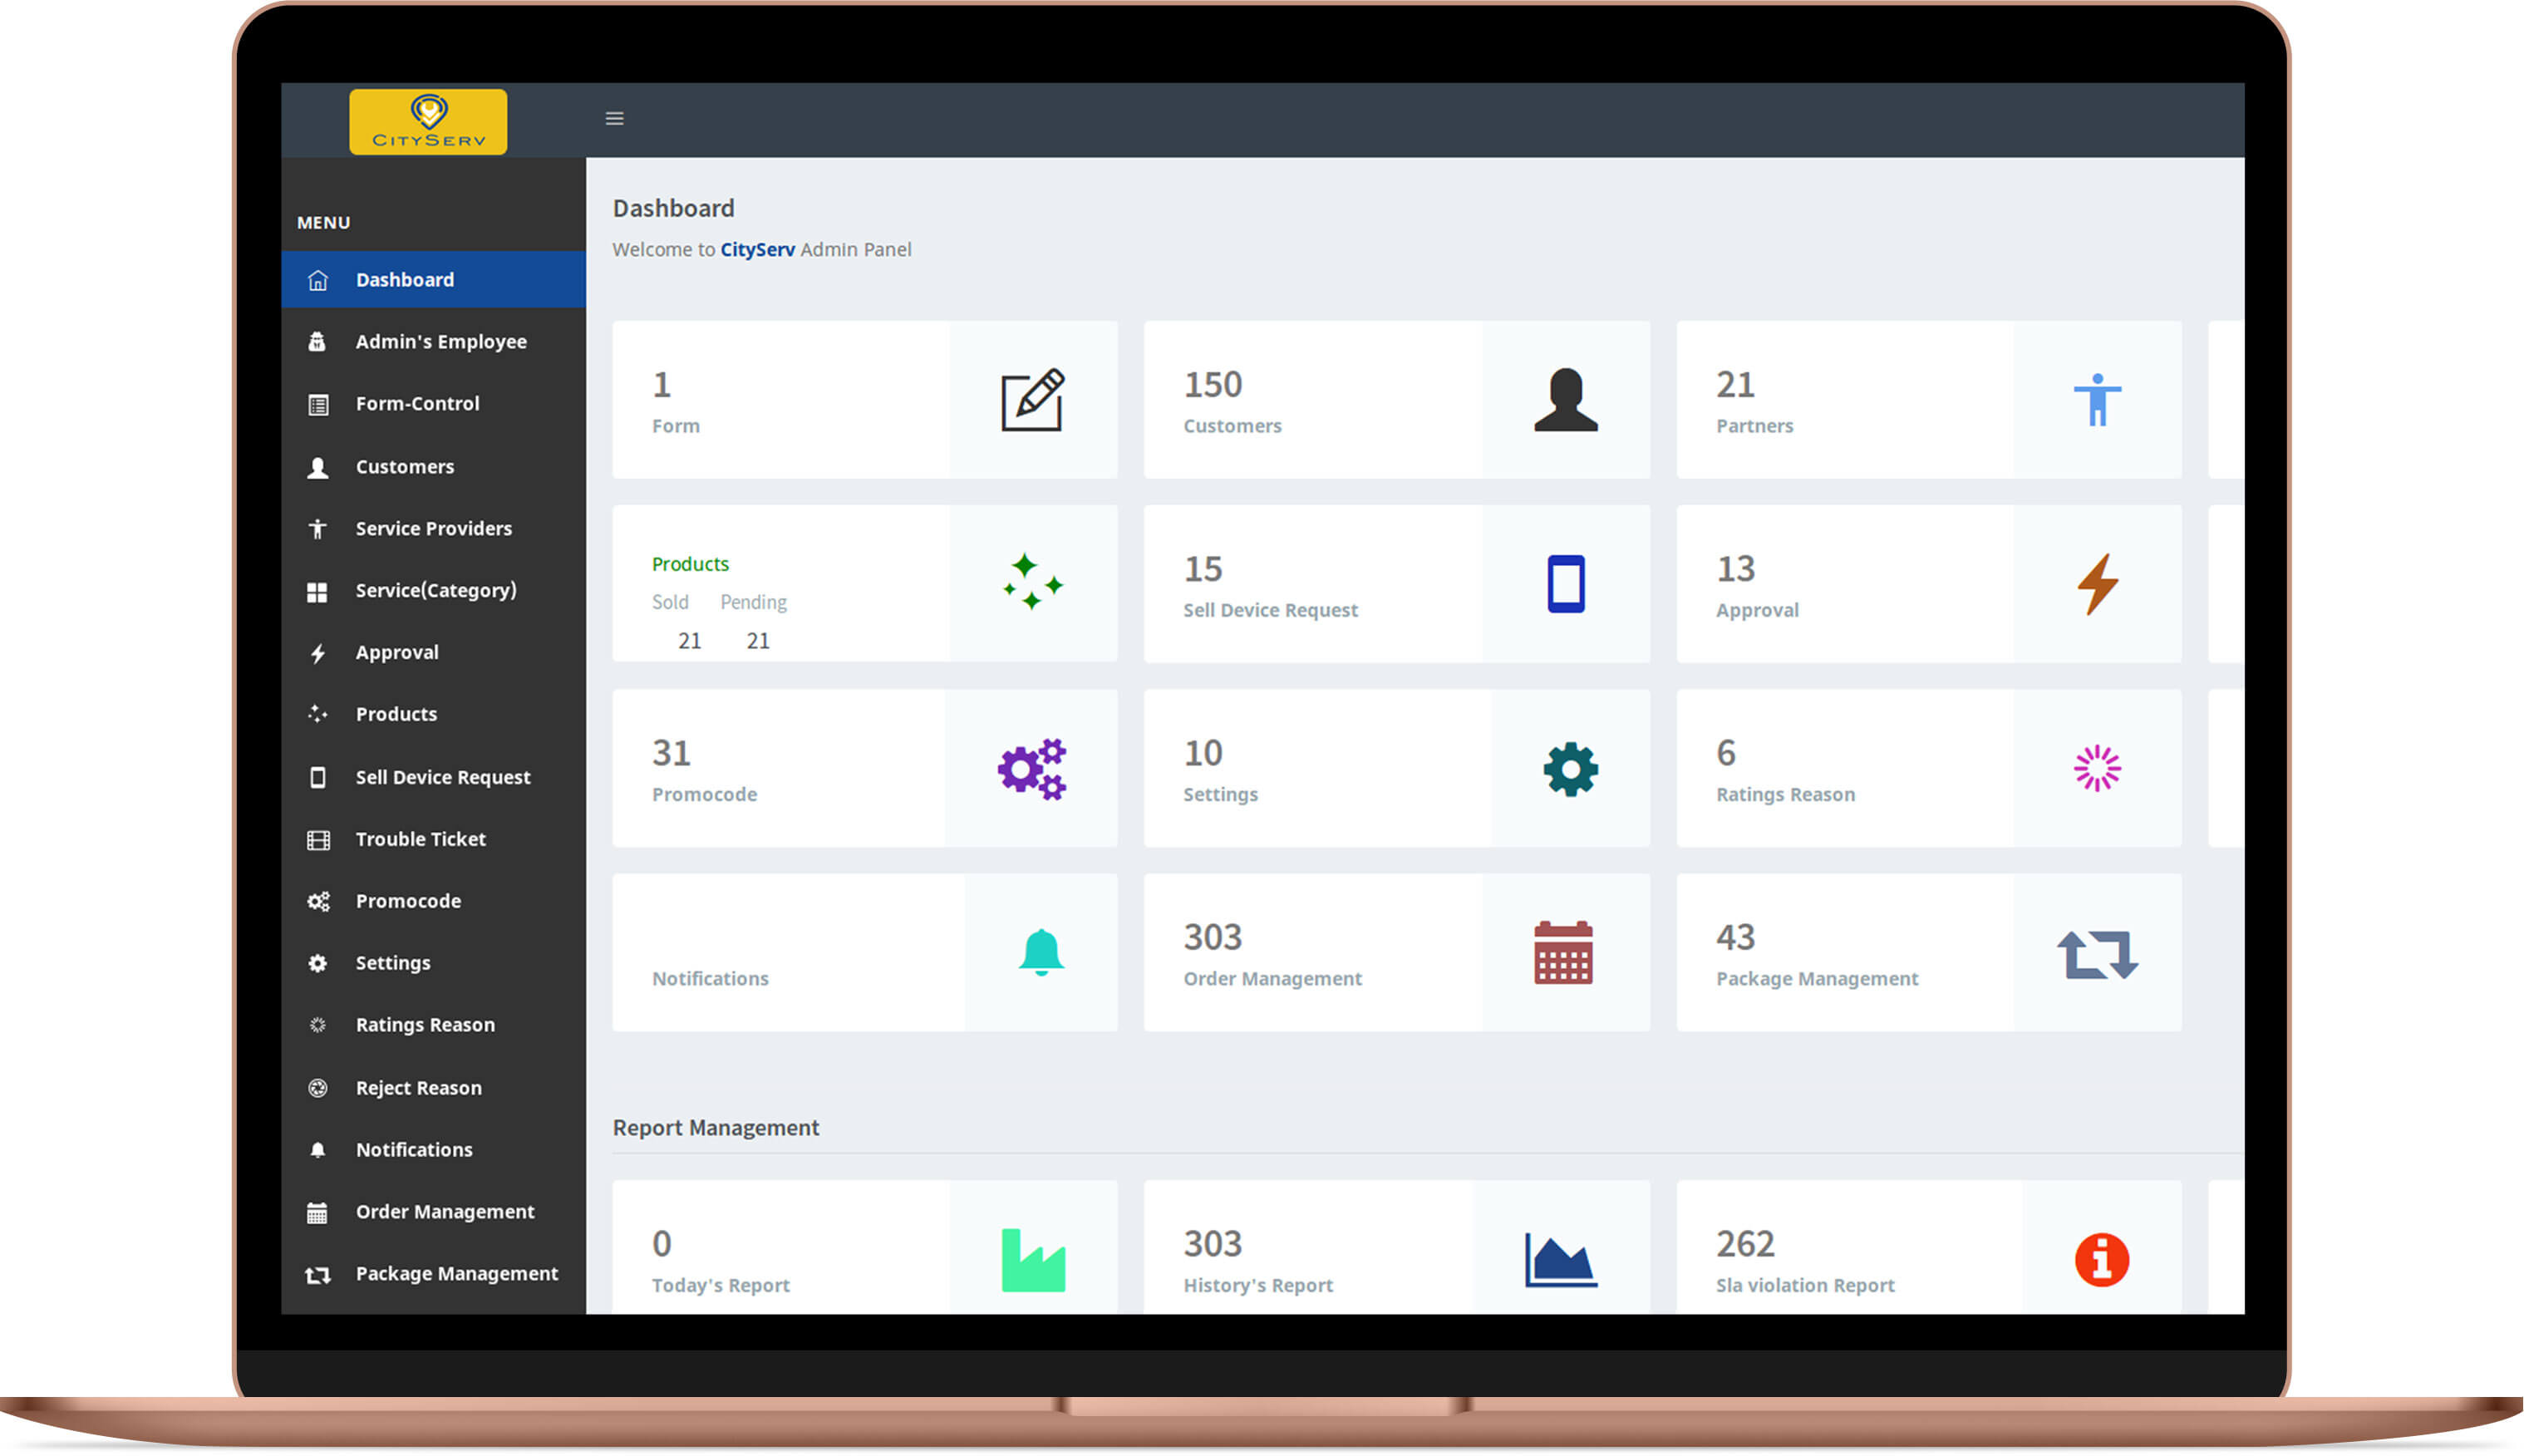Image resolution: width=2524 pixels, height=1456 pixels.
Task: Click the Customers label on its card
Action: (1232, 426)
